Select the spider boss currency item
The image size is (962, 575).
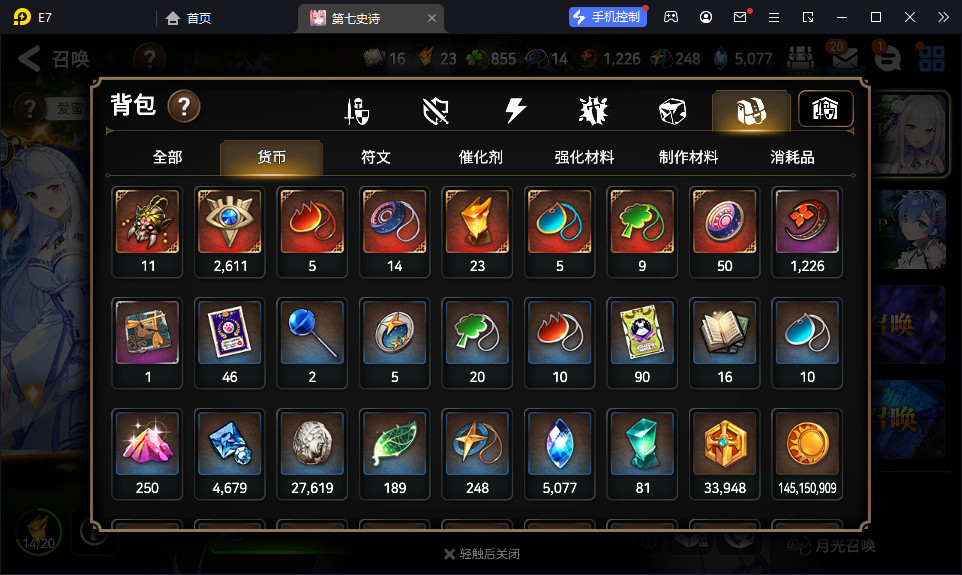pos(147,232)
